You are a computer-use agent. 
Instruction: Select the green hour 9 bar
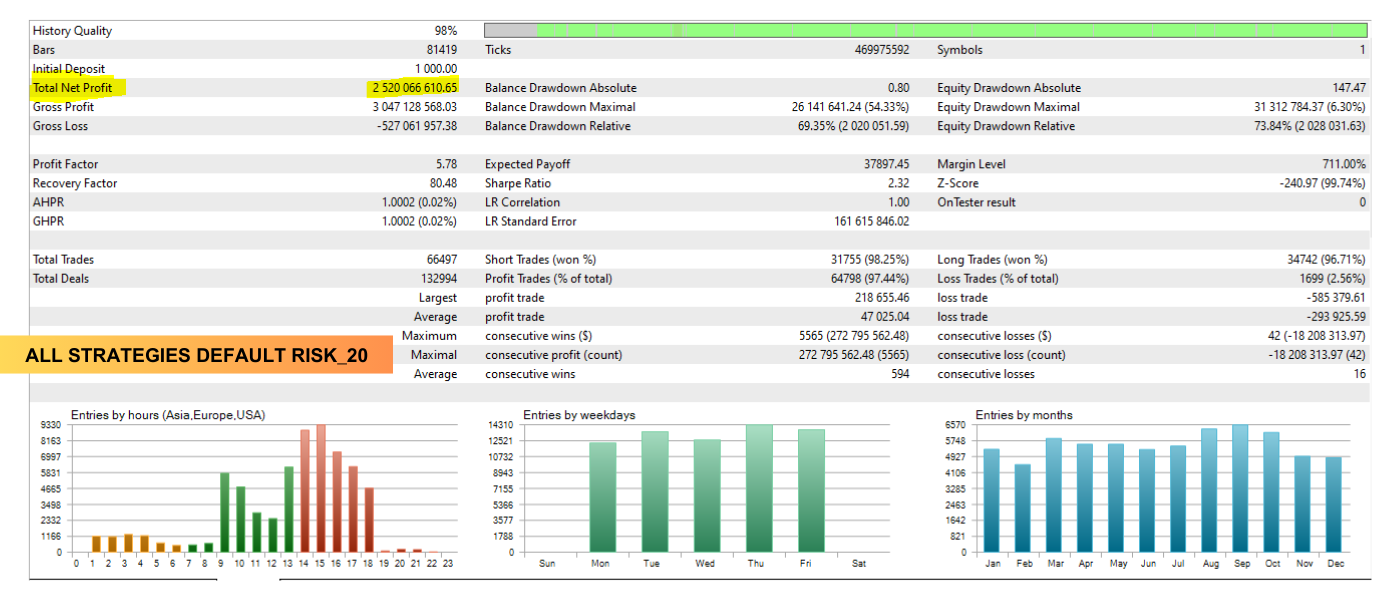tap(224, 512)
